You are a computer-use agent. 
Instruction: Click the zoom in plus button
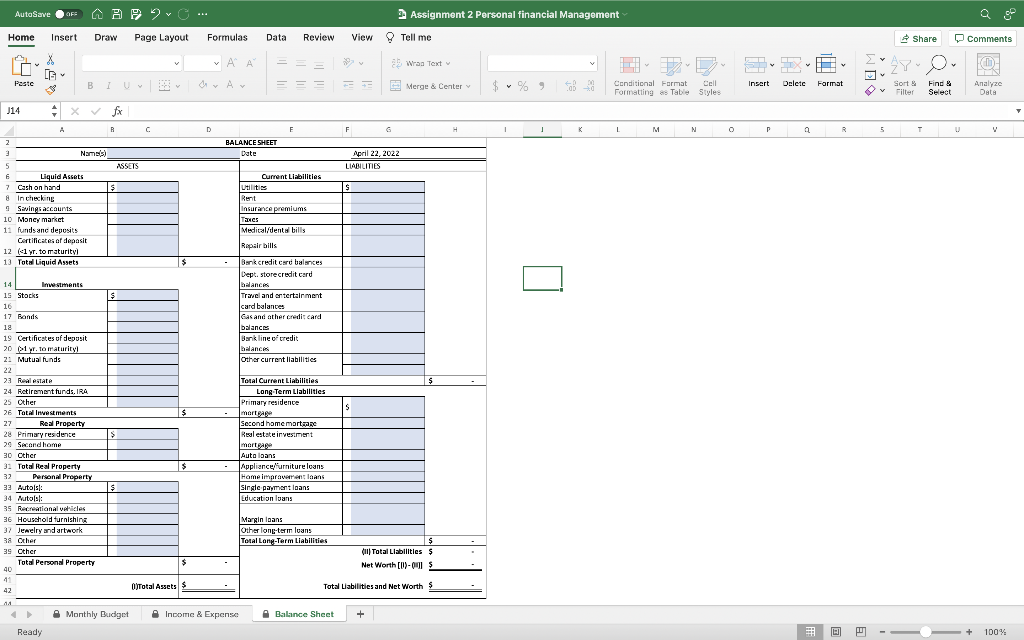click(969, 632)
